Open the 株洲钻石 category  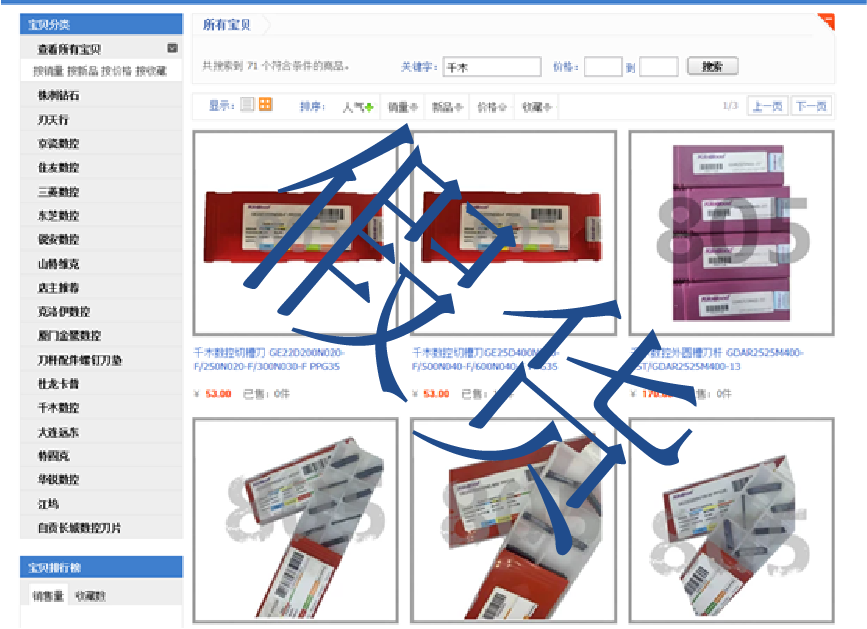click(x=58, y=95)
